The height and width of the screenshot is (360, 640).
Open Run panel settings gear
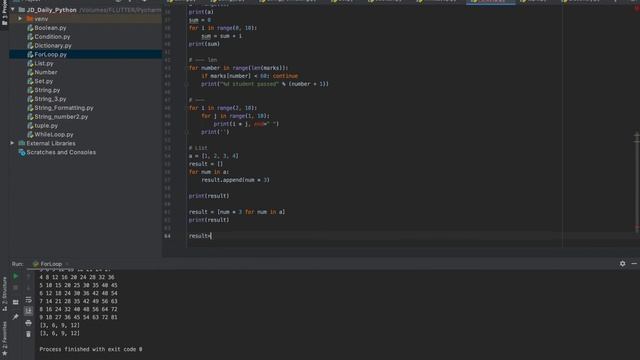[x=622, y=264]
